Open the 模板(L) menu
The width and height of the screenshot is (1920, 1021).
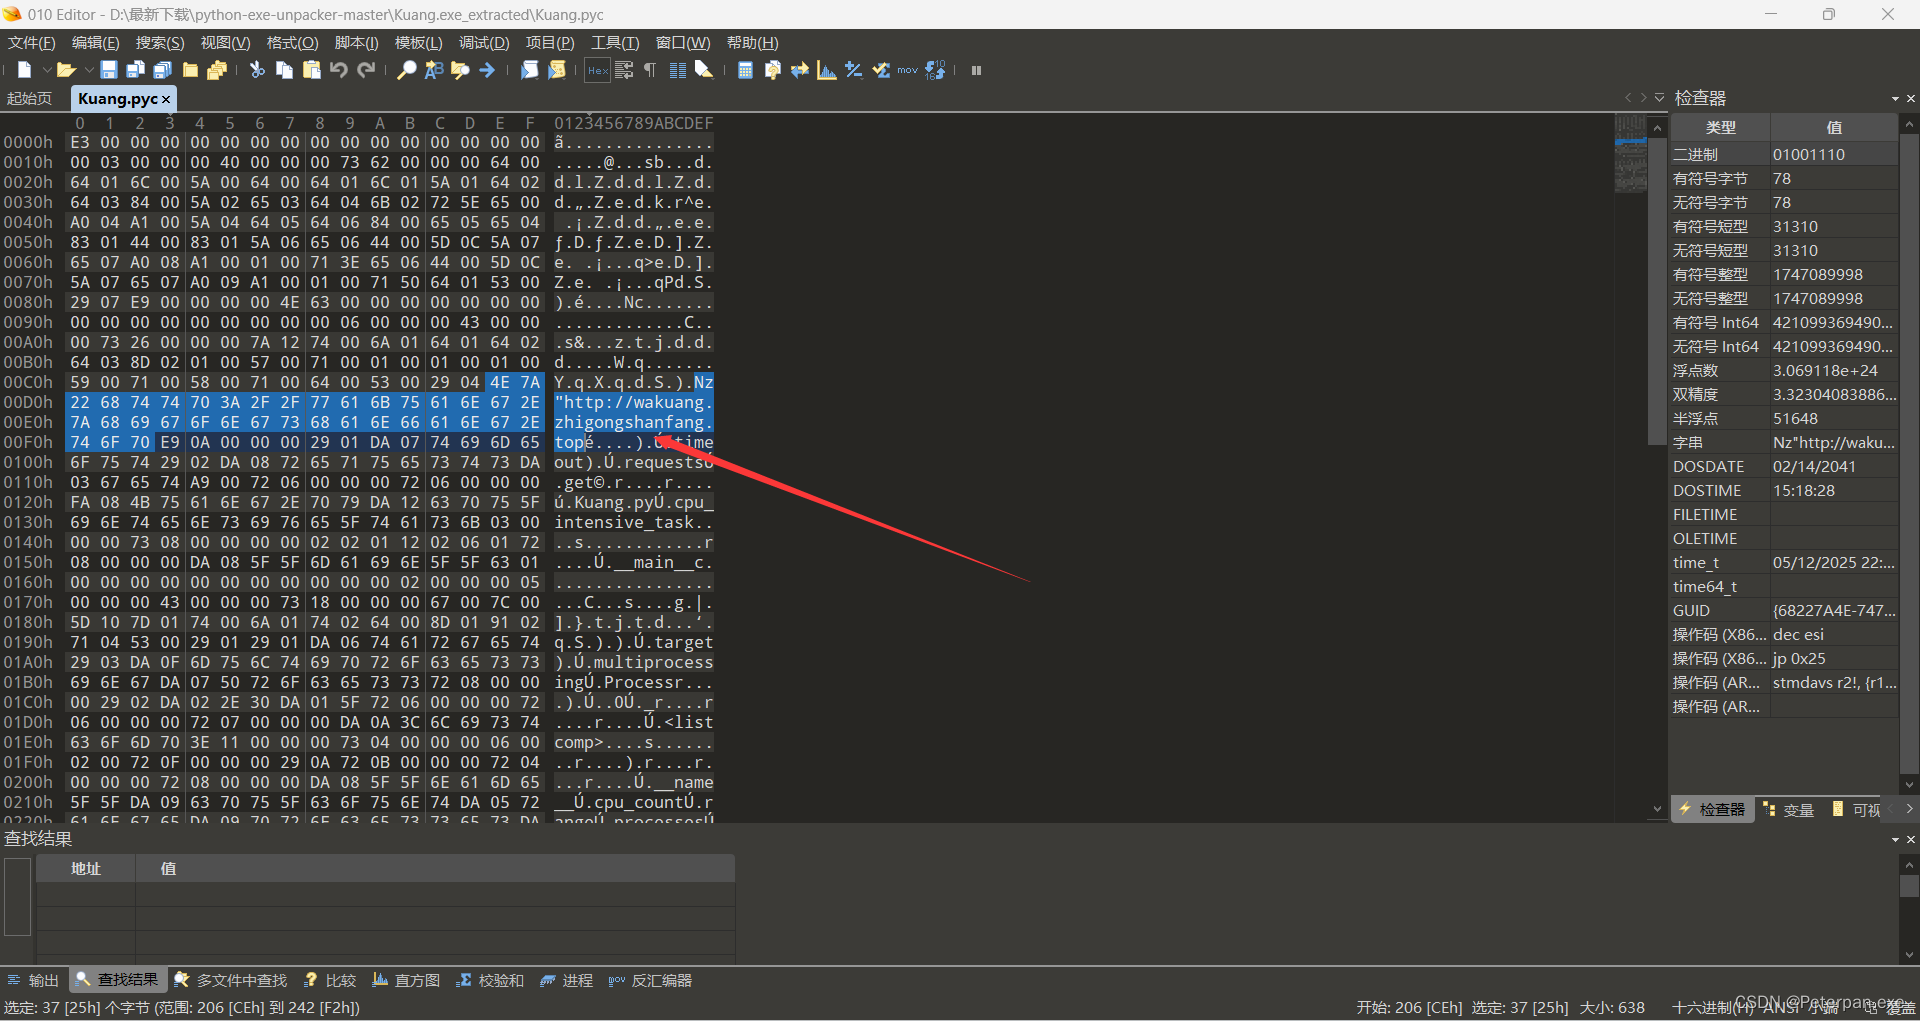point(418,43)
